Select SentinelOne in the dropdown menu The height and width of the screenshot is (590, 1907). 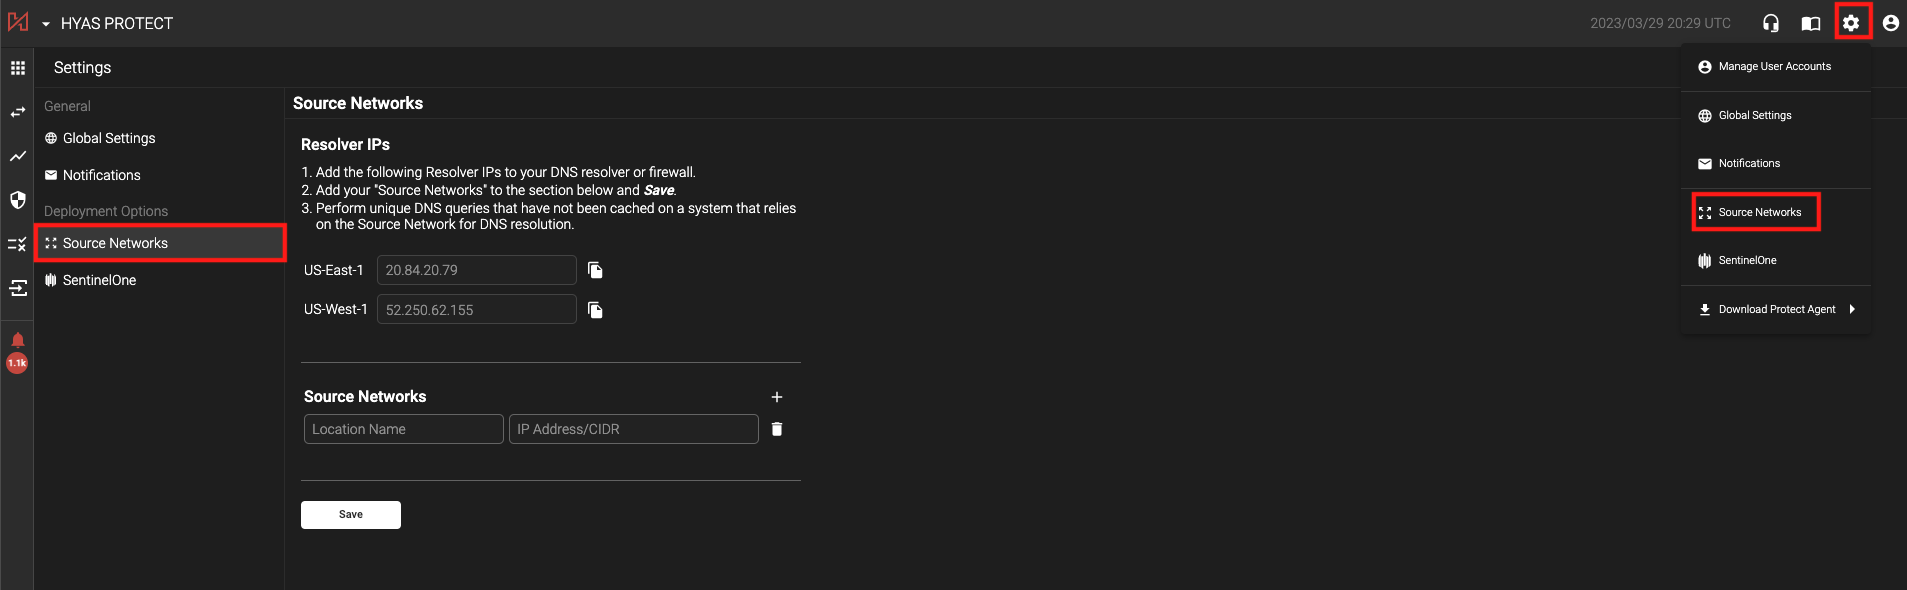pos(1747,260)
